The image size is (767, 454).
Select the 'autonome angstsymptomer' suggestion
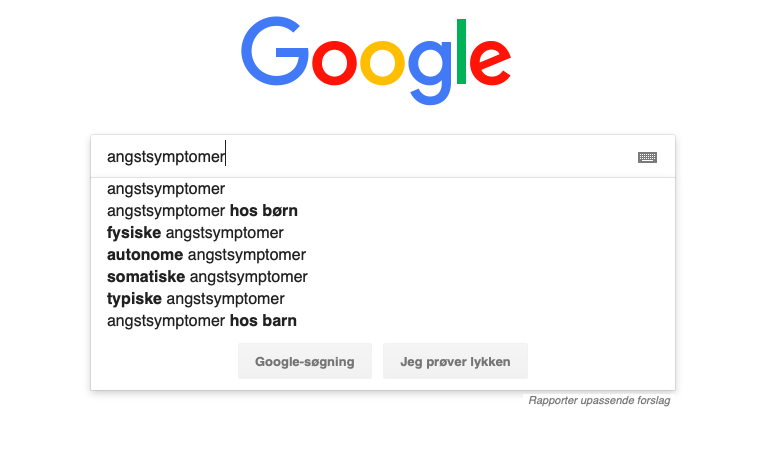click(383, 255)
